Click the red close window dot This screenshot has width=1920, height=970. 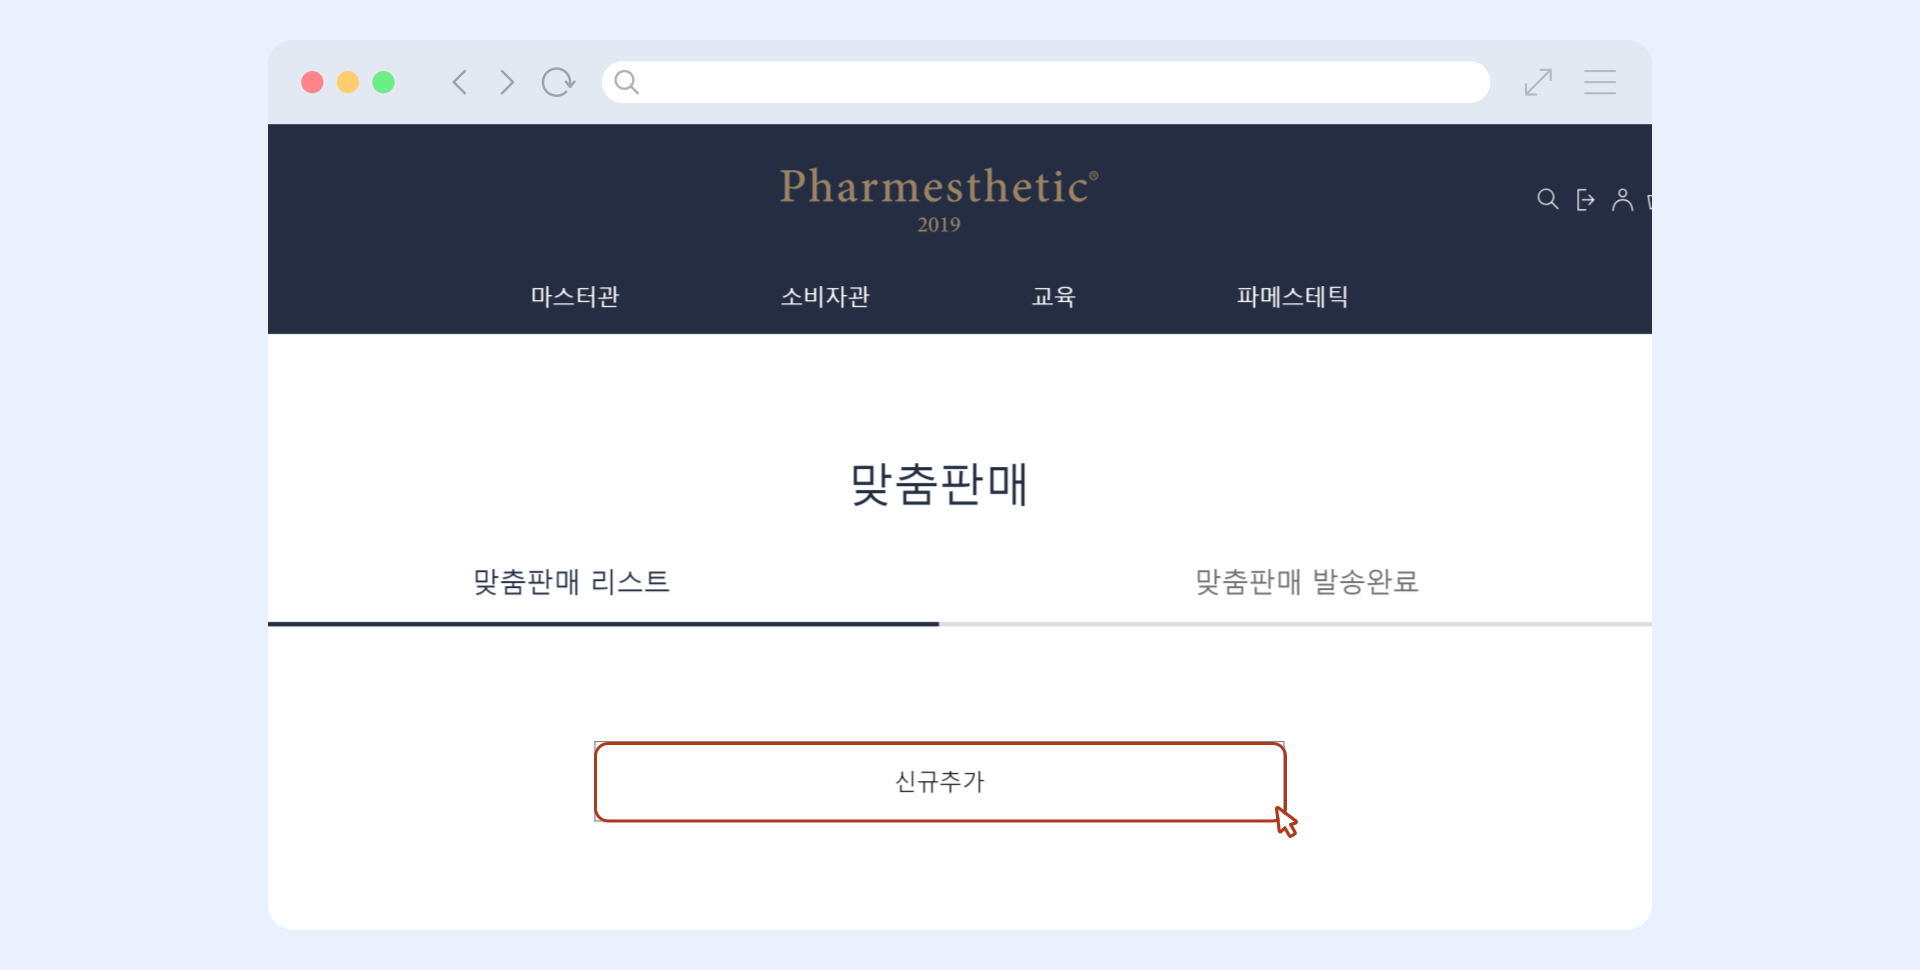pyautogui.click(x=312, y=82)
